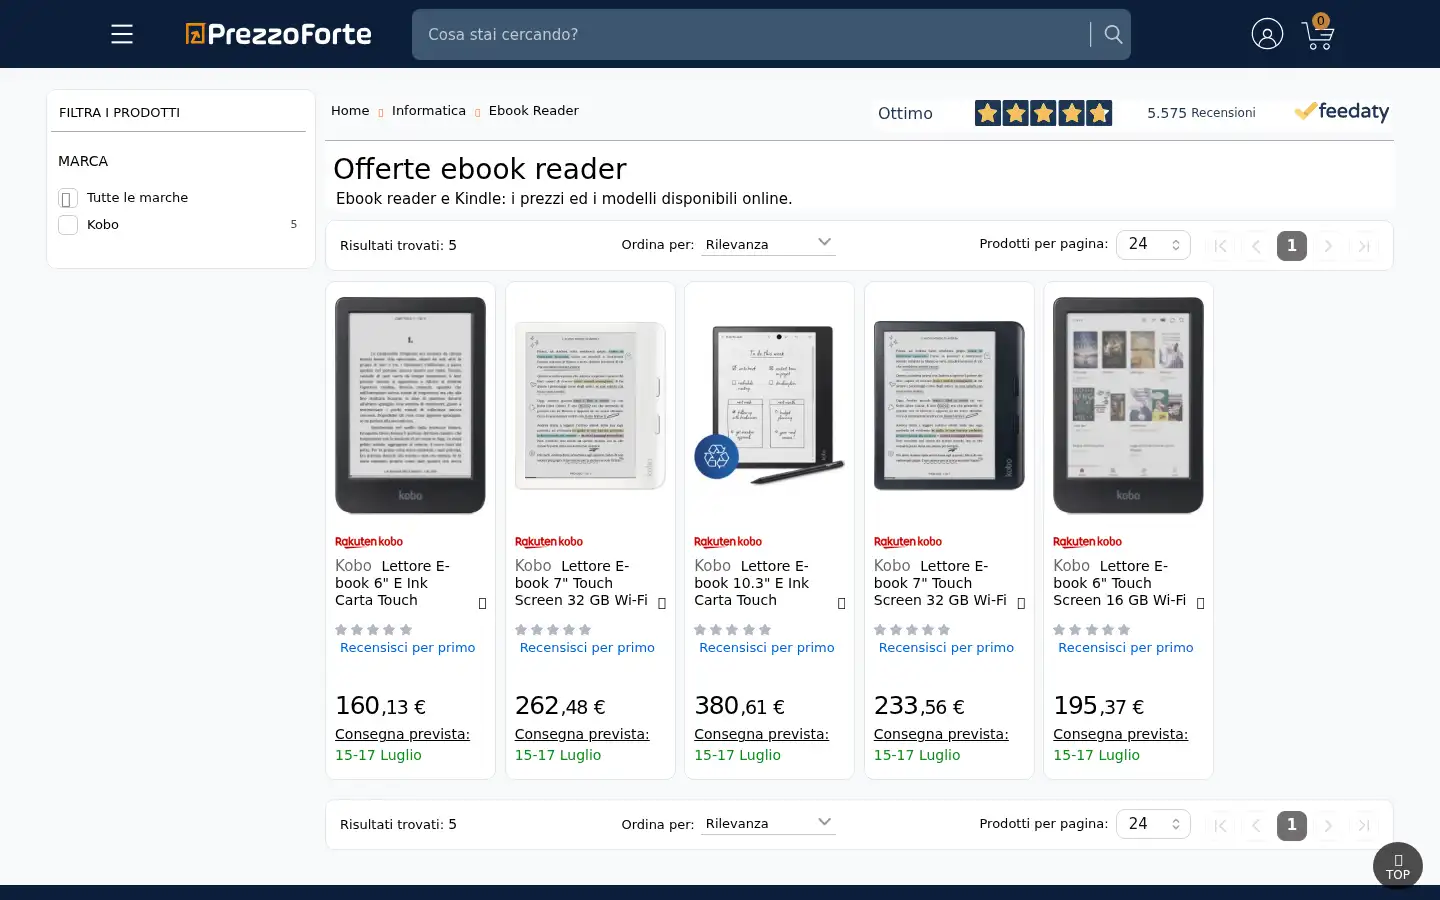Click the search magnifier icon
The height and width of the screenshot is (900, 1440).
1112,34
